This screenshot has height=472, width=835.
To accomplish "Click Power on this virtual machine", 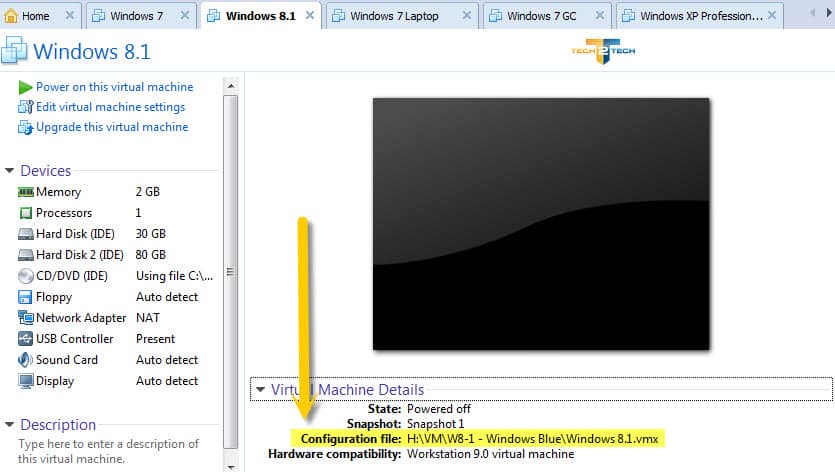I will pyautogui.click(x=114, y=87).
